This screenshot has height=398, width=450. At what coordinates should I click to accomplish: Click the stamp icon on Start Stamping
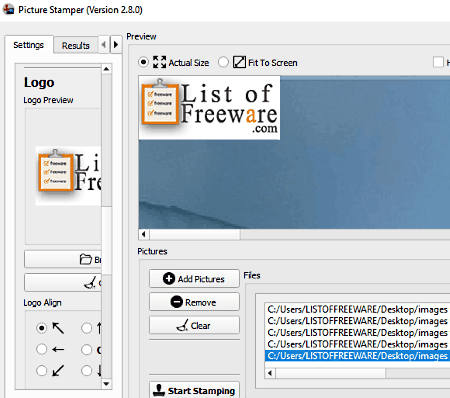point(159,390)
